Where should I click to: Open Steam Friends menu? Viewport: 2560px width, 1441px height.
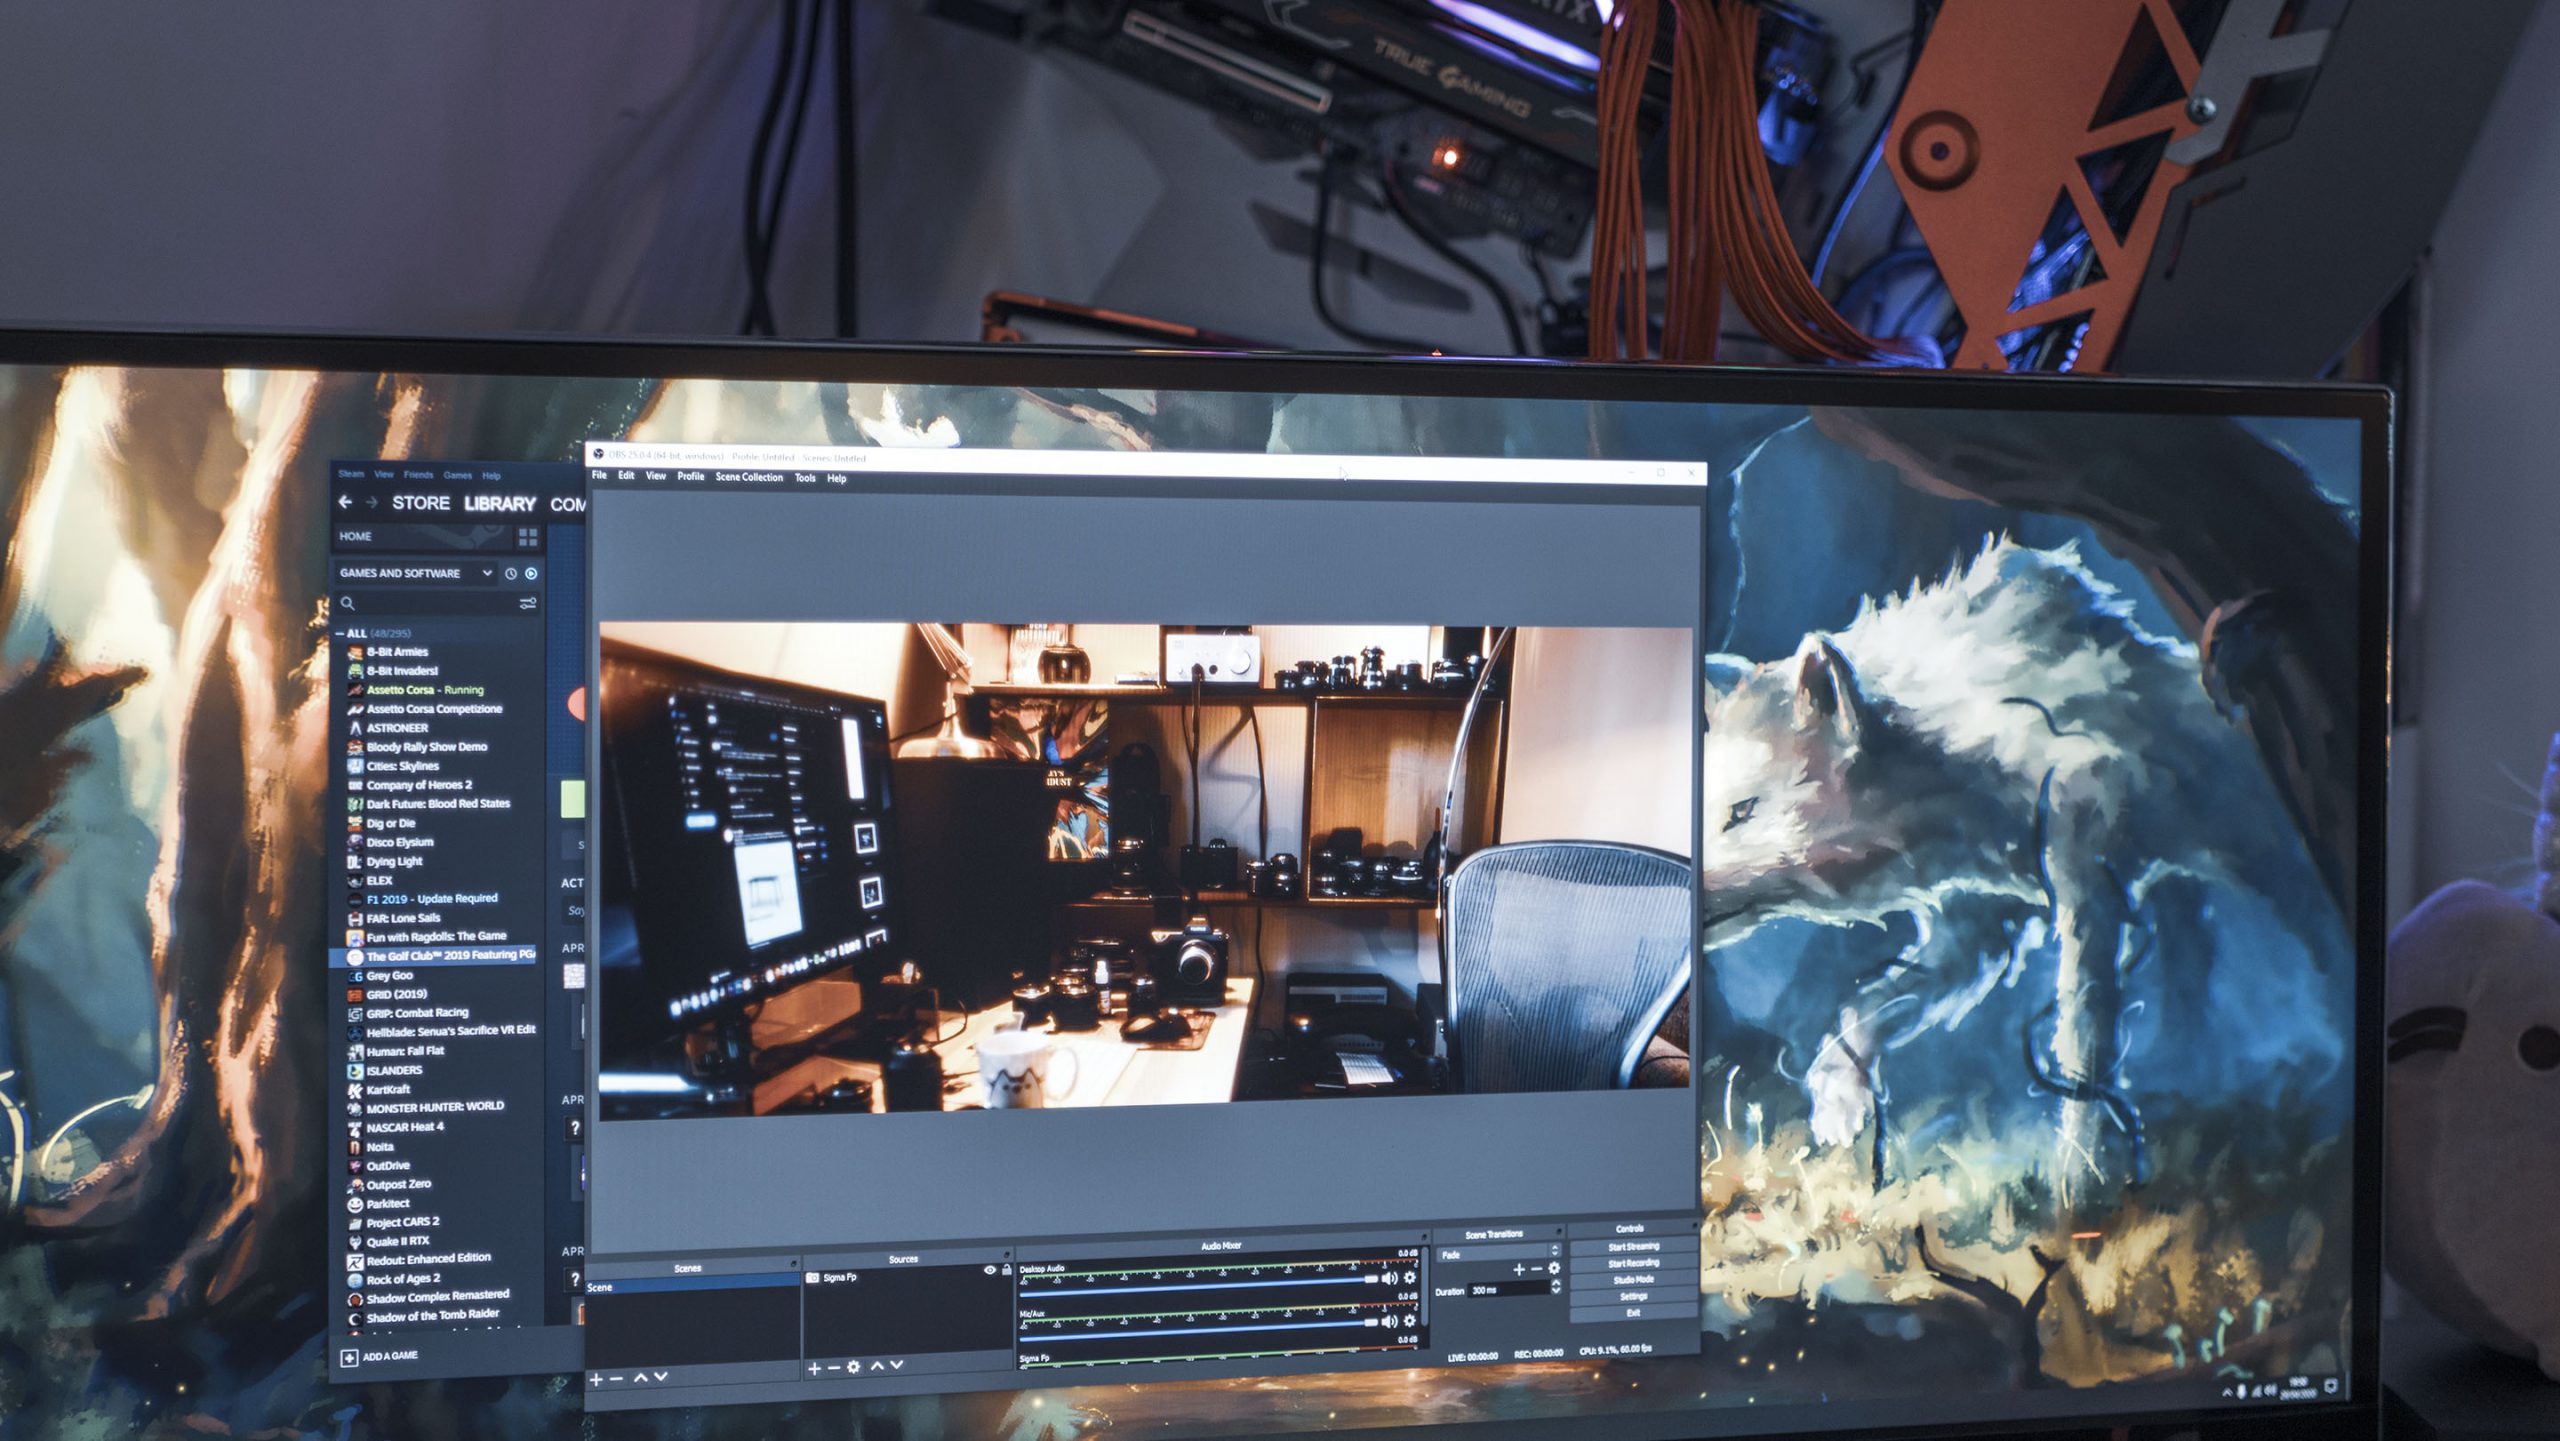[x=418, y=475]
